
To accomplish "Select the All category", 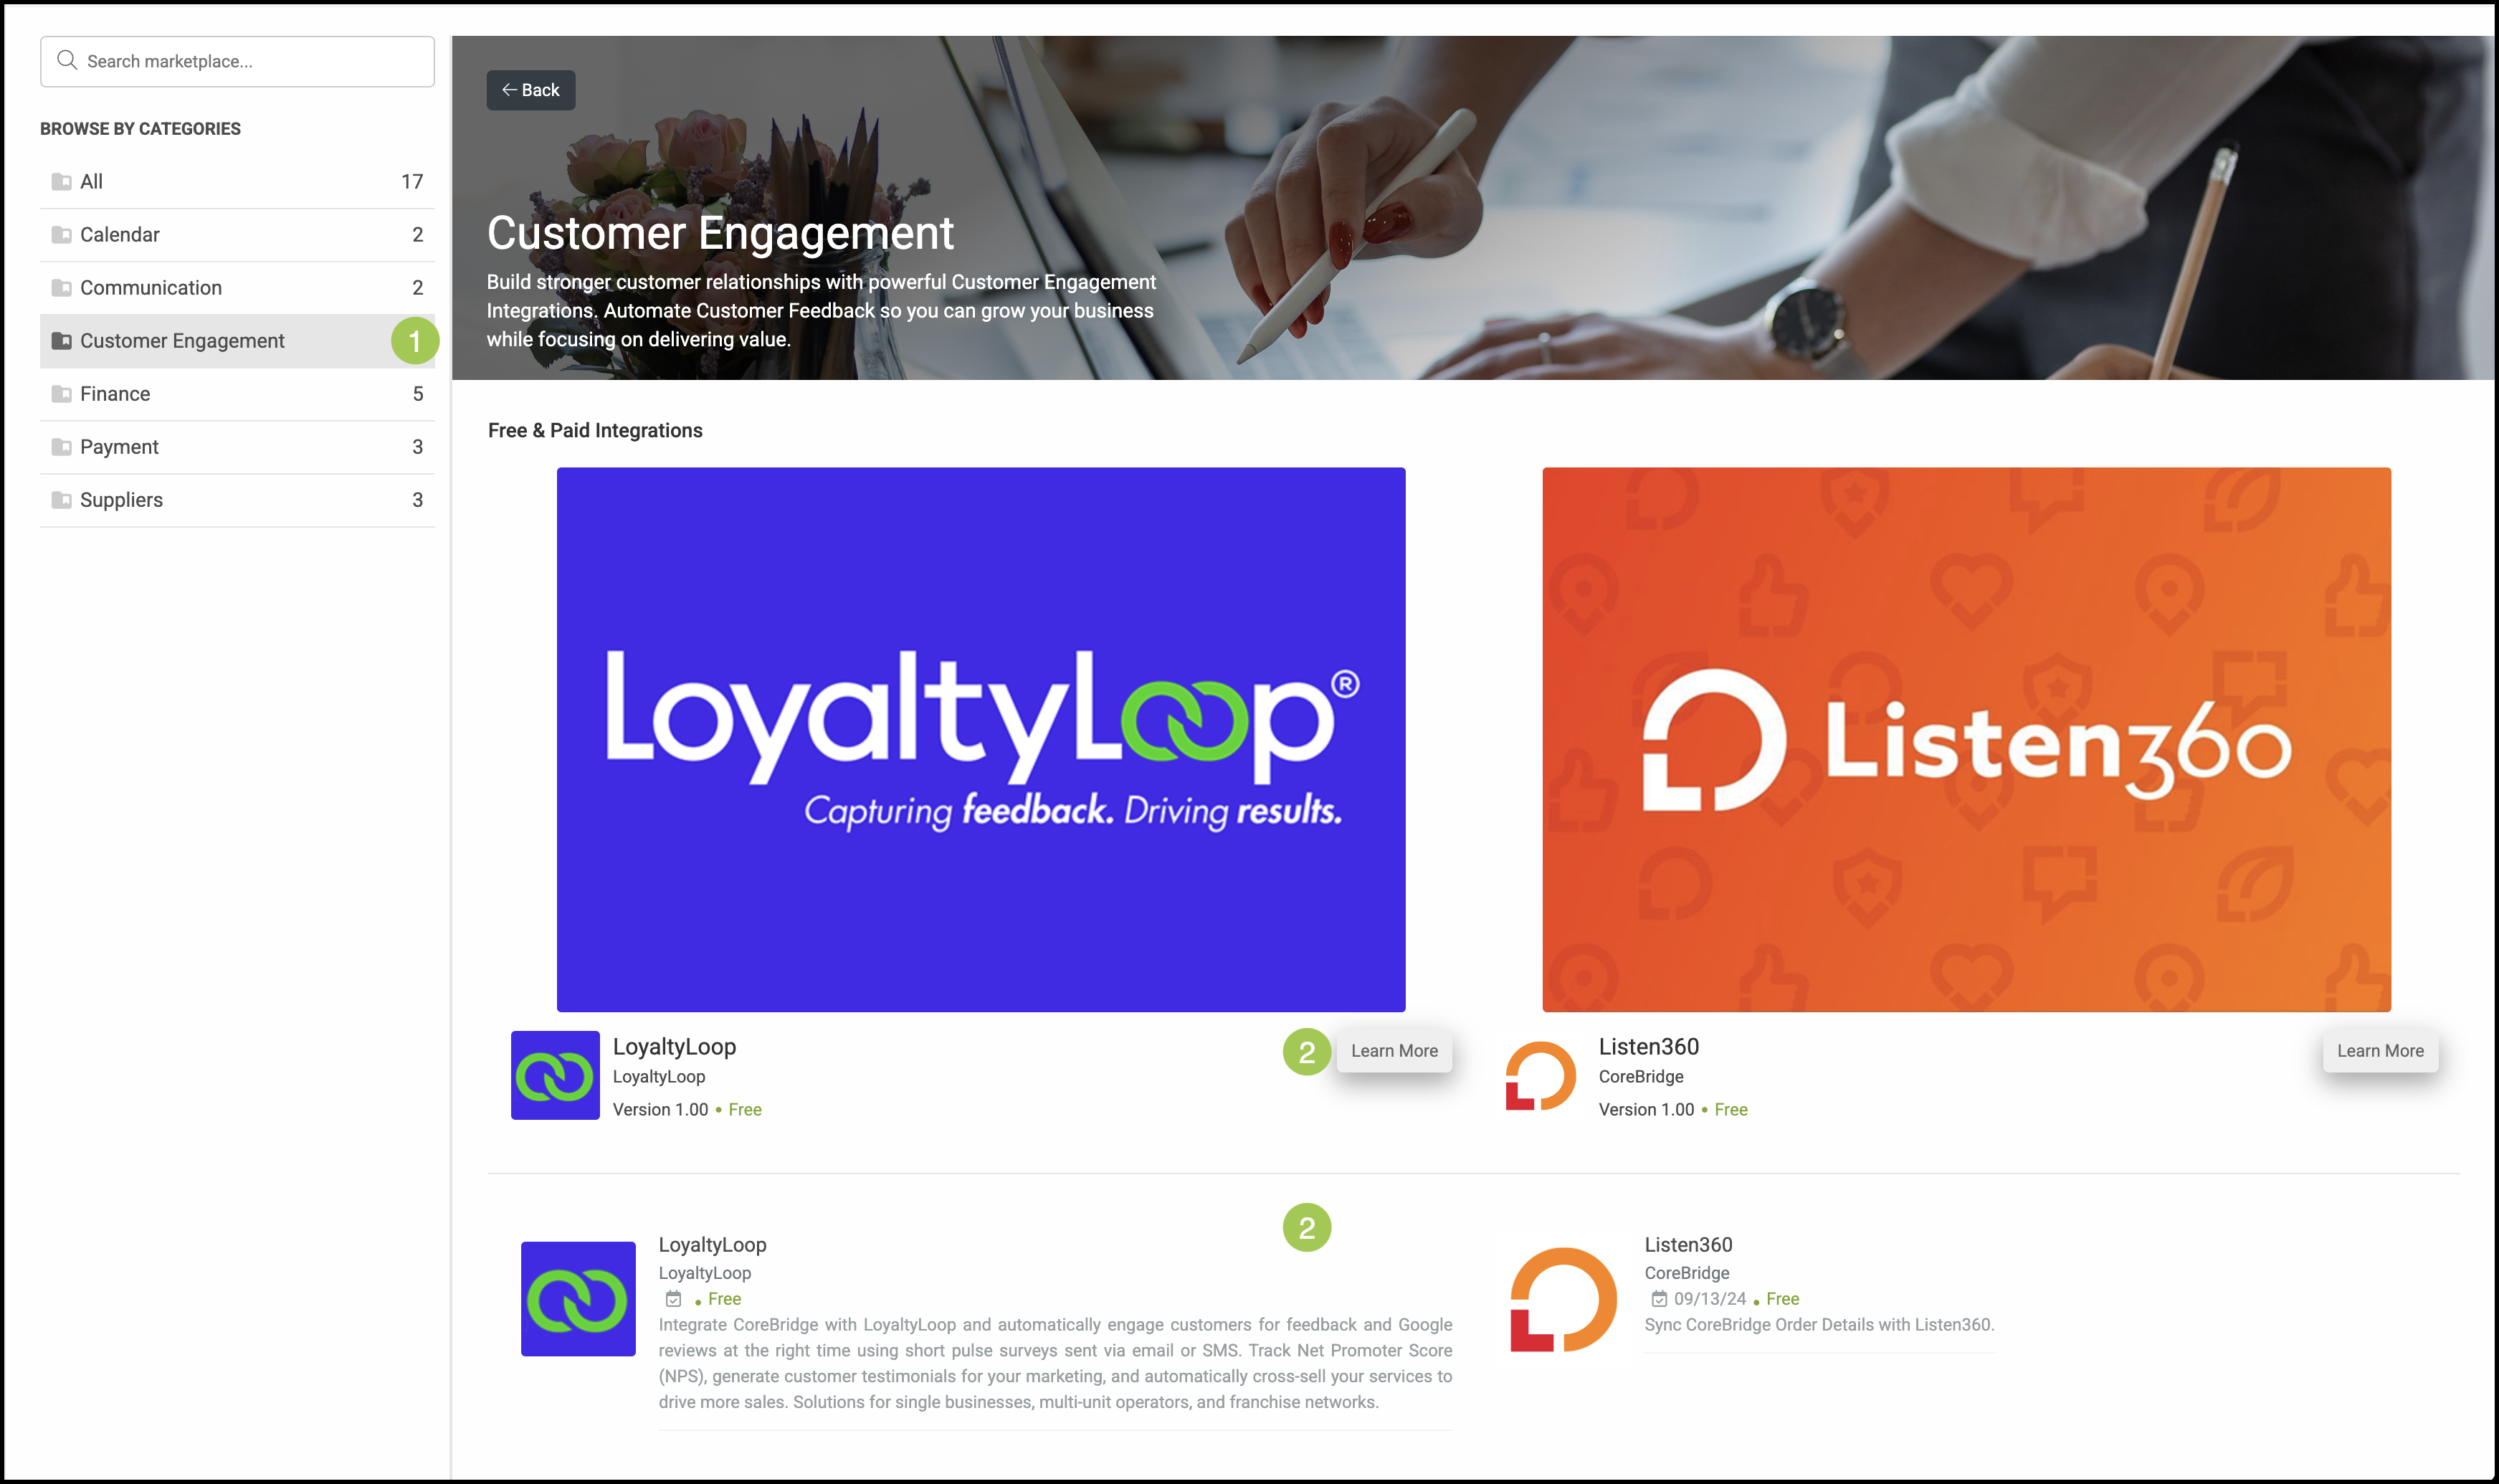I will point(237,182).
